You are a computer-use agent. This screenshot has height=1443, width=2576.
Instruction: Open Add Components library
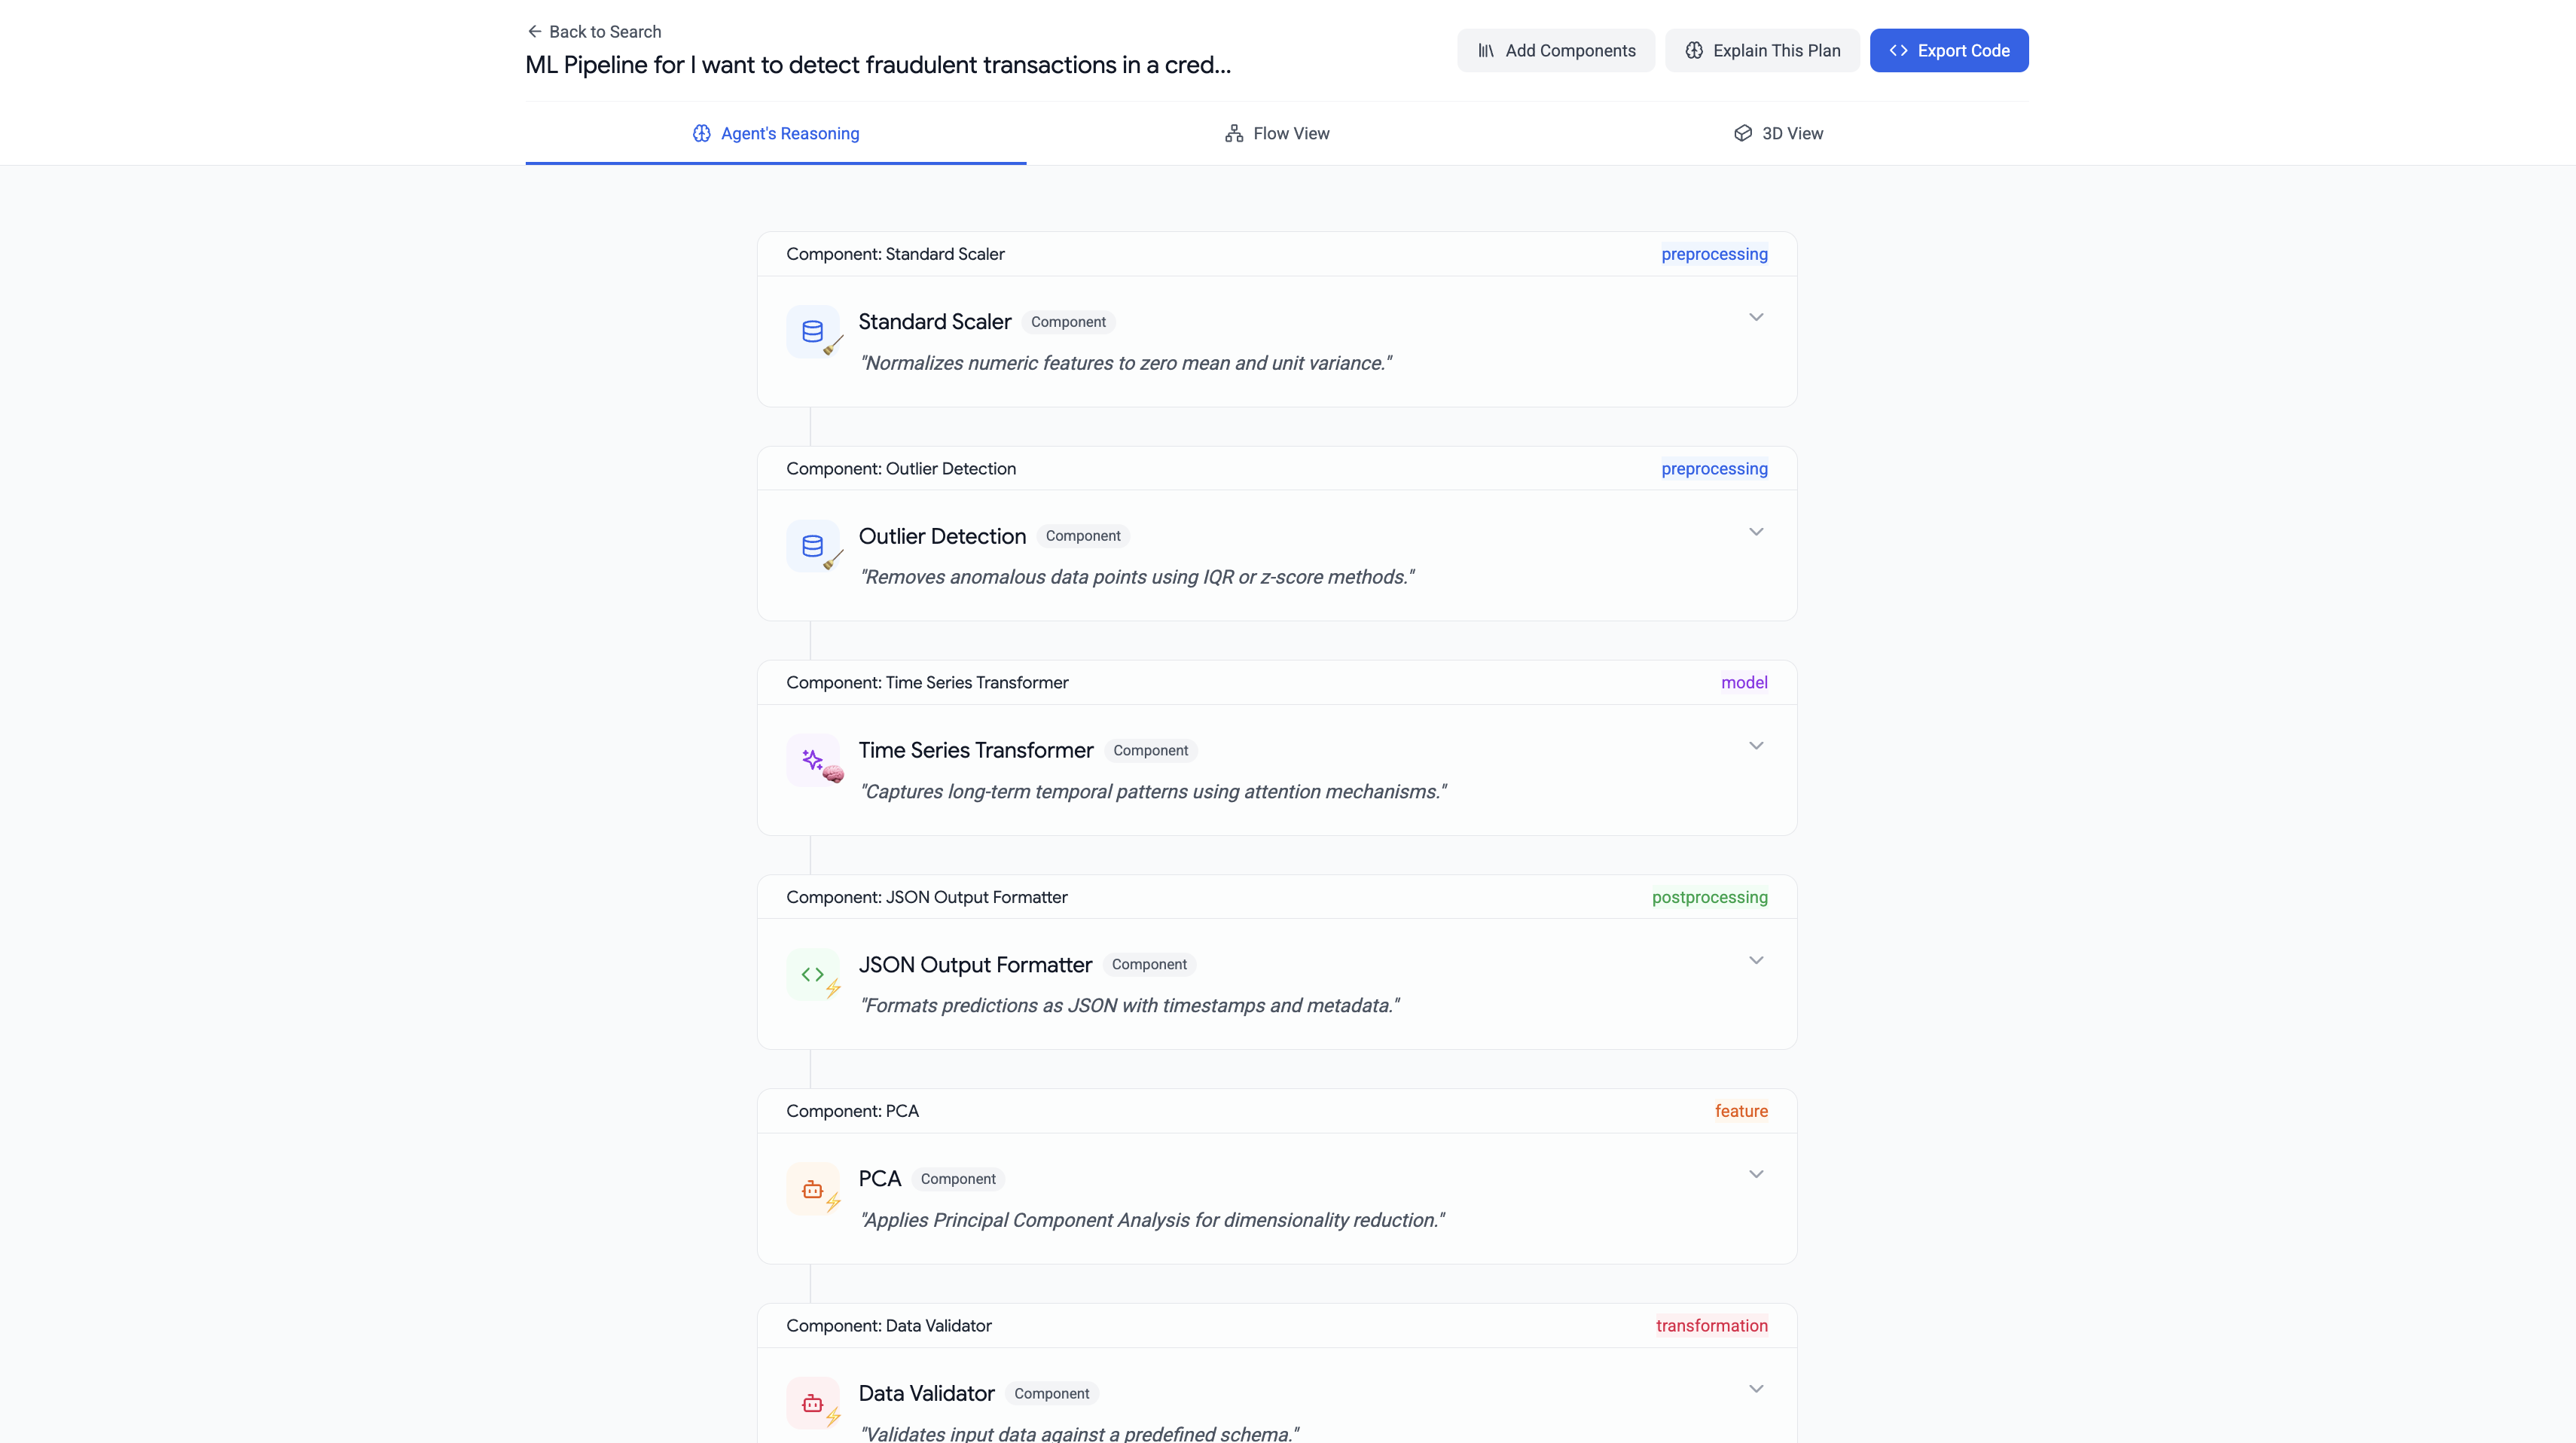point(1556,51)
